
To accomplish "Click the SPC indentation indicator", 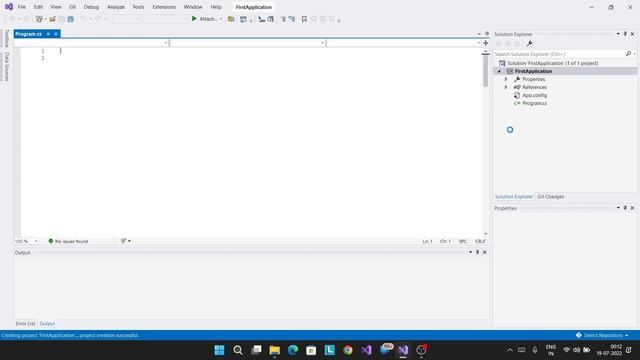I will (x=463, y=241).
